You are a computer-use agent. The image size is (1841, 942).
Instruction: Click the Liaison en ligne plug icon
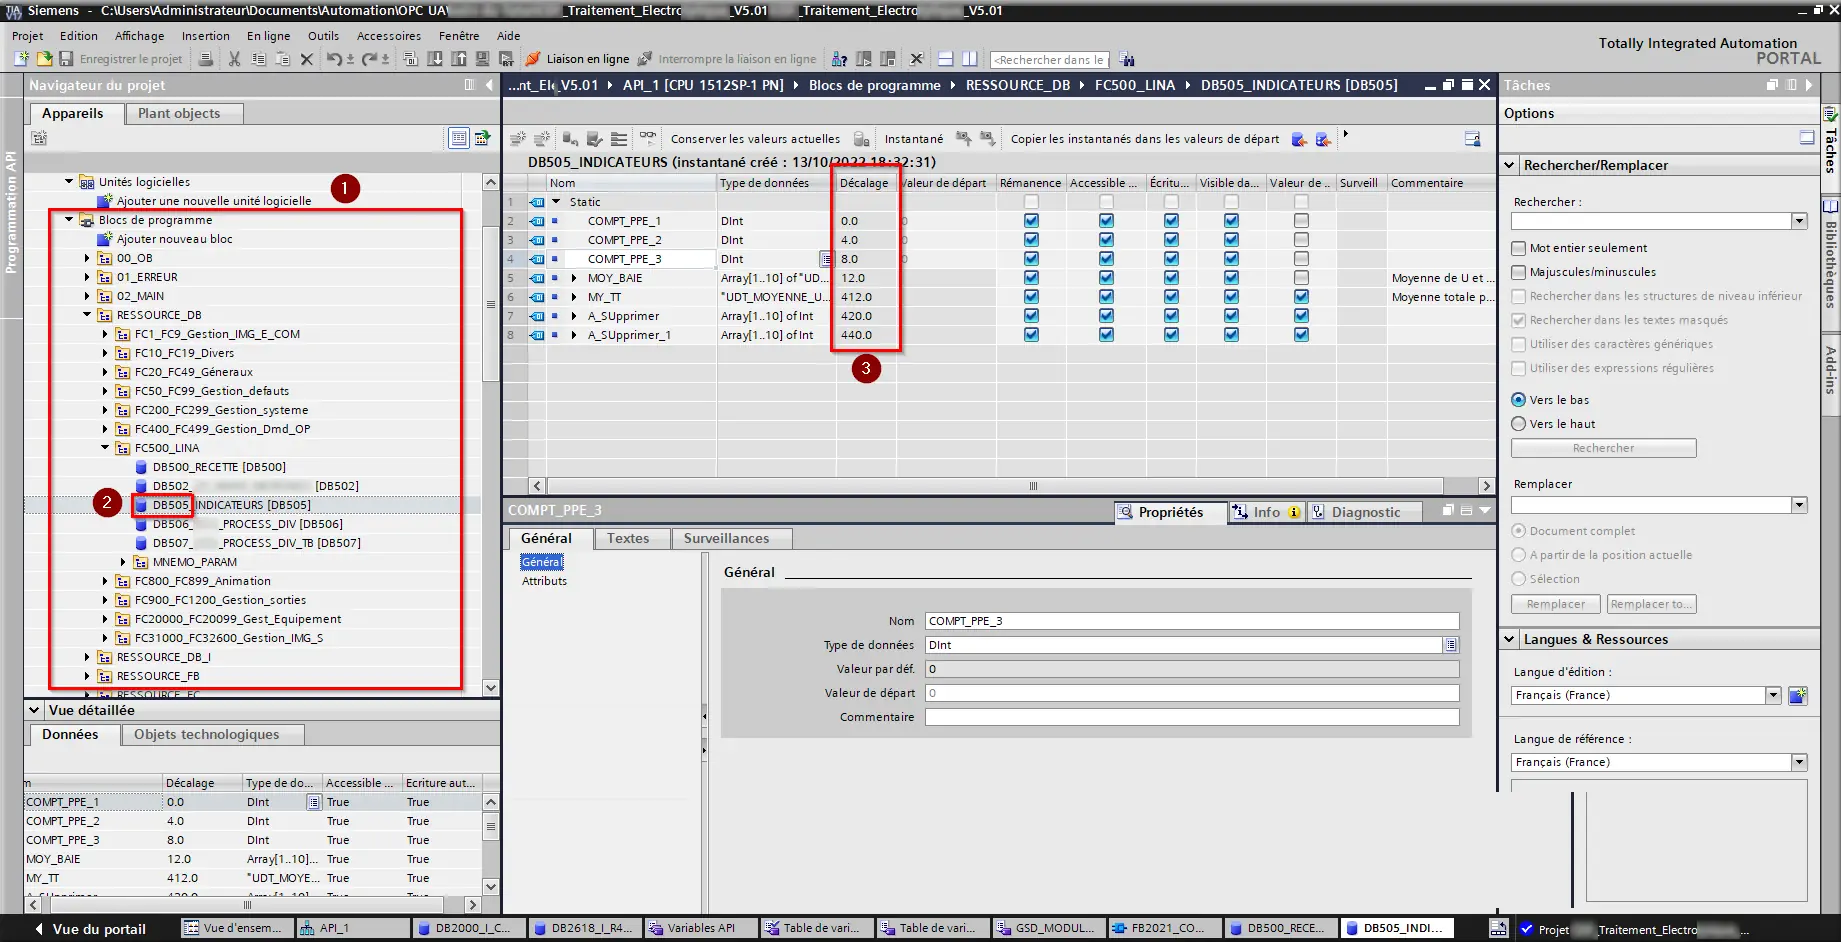(x=533, y=59)
